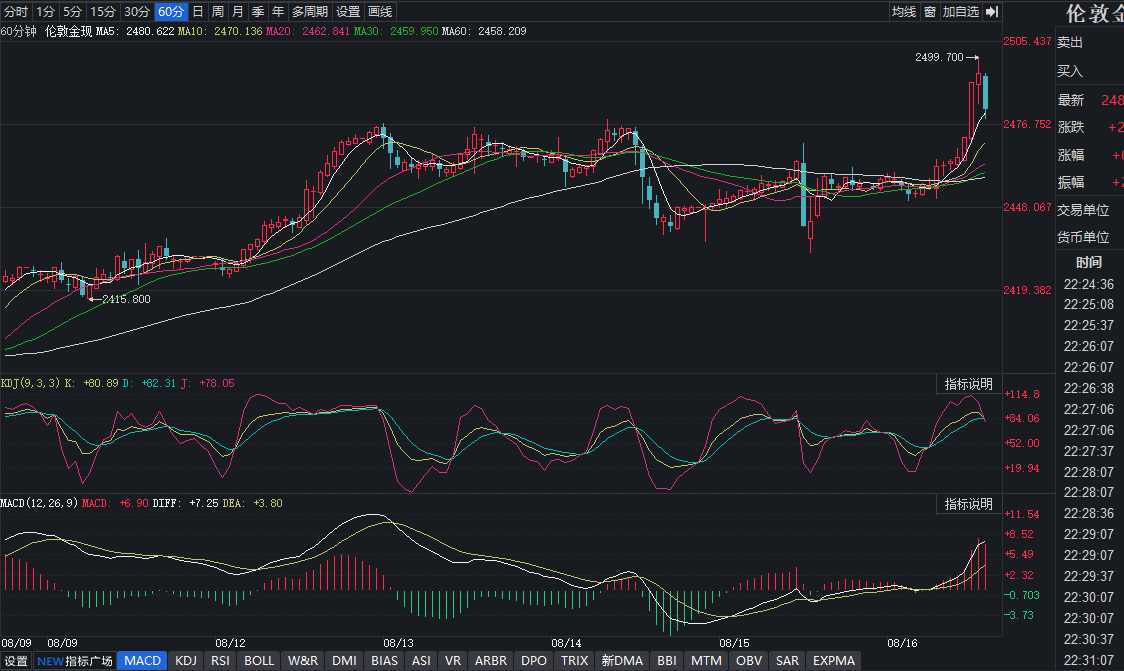Select the RSI indicator tab
Viewport: 1124px width, 671px height.
click(221, 661)
